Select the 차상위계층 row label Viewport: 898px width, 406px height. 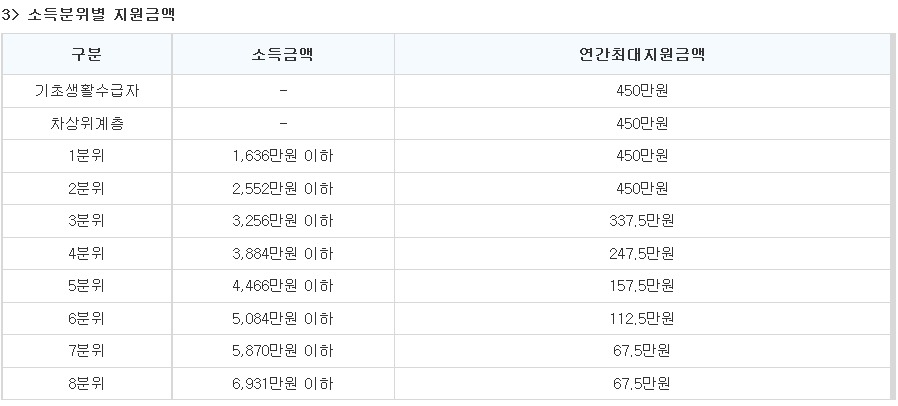pos(86,124)
